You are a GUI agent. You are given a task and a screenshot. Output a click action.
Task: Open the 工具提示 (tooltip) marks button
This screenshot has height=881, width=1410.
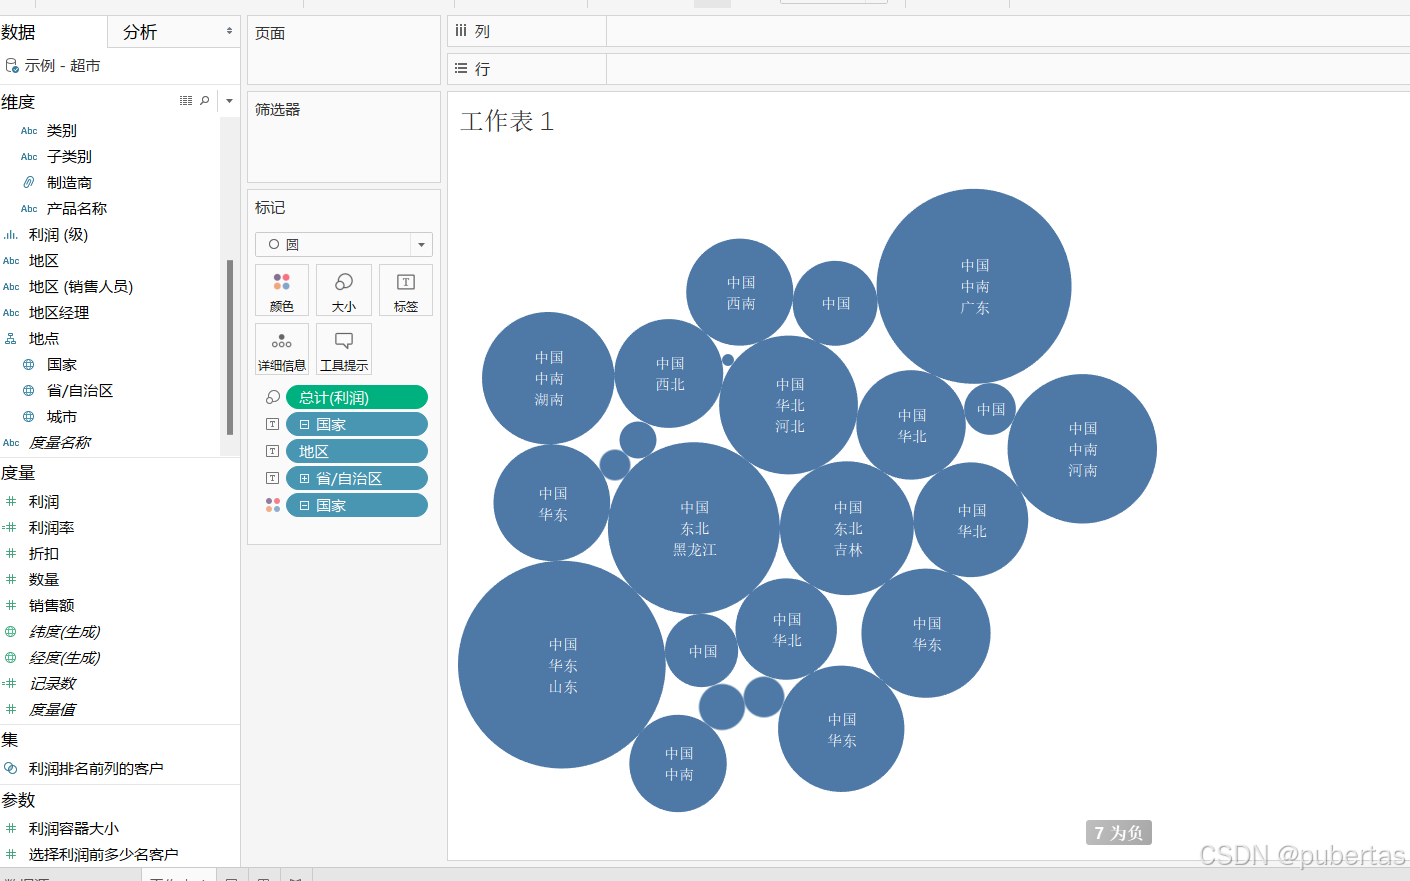click(344, 349)
